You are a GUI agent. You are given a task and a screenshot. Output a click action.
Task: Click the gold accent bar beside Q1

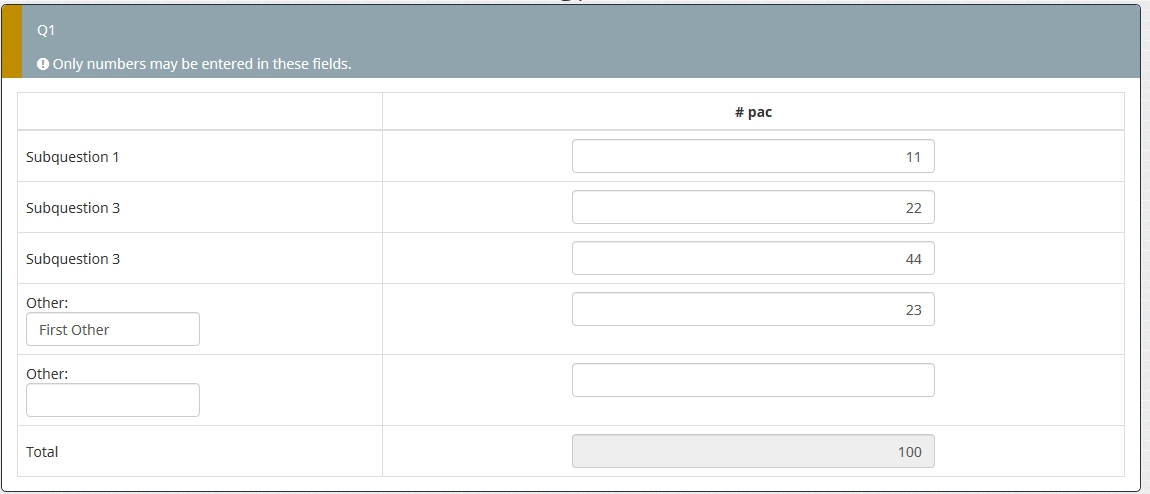[x=11, y=41]
